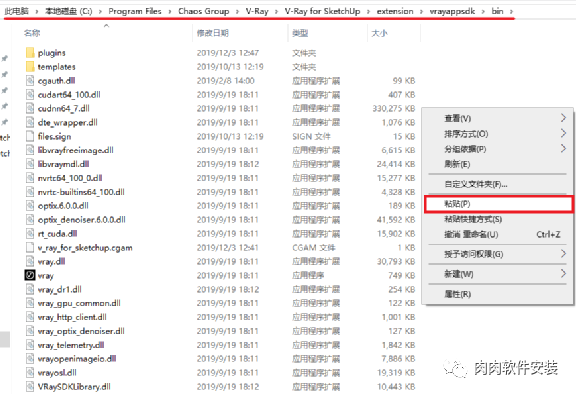Click the SIGN 文件 type cell
Image resolution: width=576 pixels, height=394 pixels.
311,137
